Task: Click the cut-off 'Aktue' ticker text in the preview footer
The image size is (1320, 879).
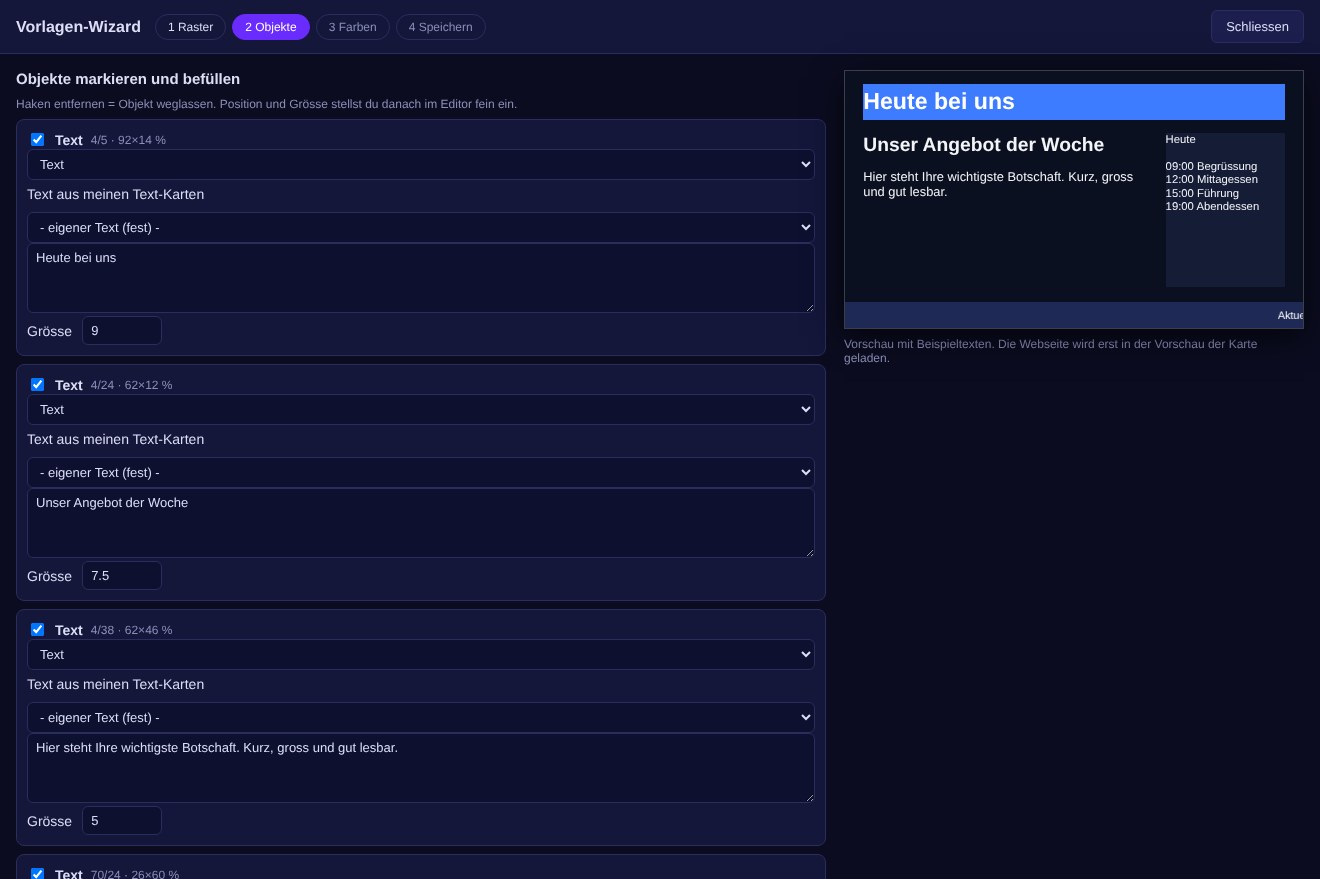Action: tap(1290, 316)
